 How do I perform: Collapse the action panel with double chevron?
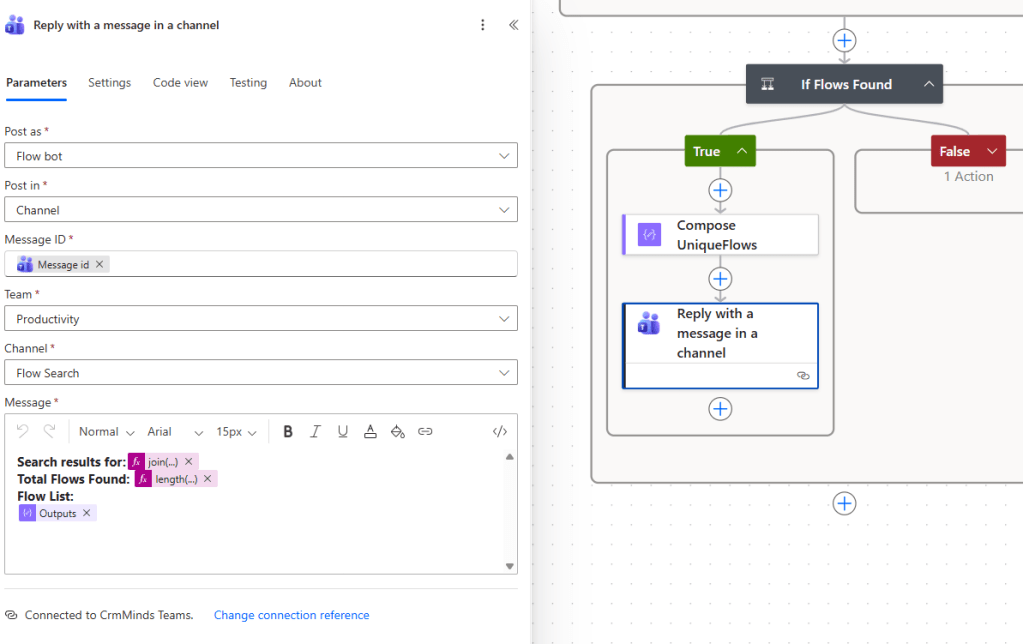coord(513,25)
